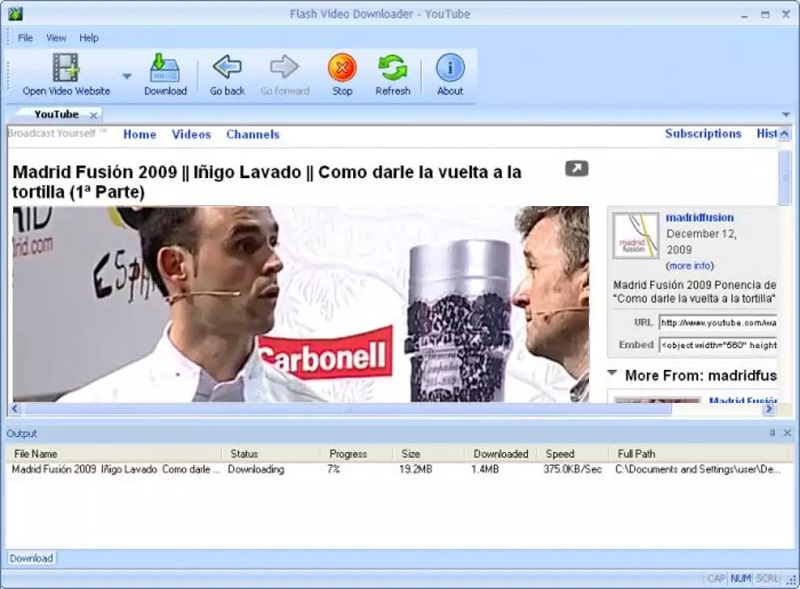Open the Channels link
Image resolution: width=800 pixels, height=589 pixels.
pos(253,134)
